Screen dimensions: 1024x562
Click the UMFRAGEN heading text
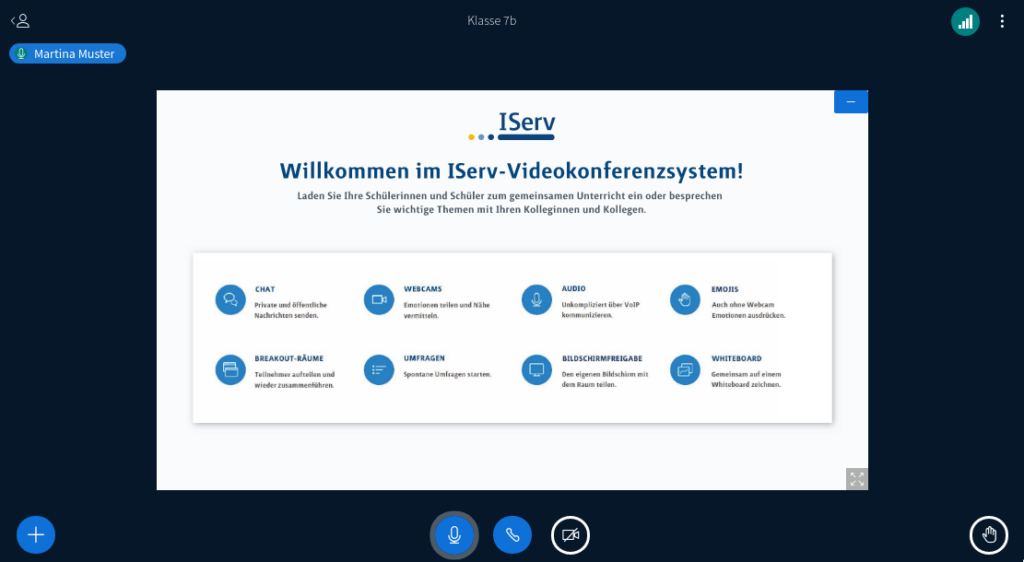424,358
